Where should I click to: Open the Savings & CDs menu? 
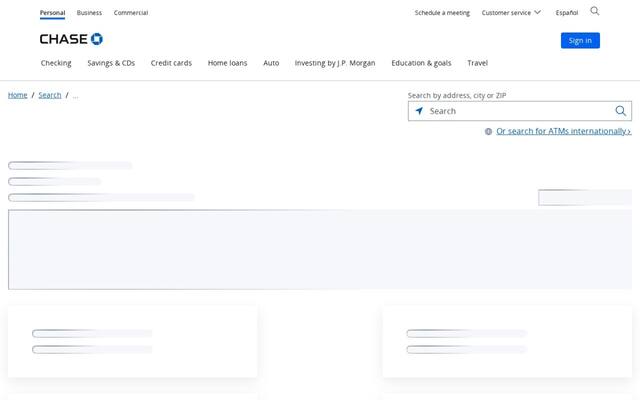point(111,63)
